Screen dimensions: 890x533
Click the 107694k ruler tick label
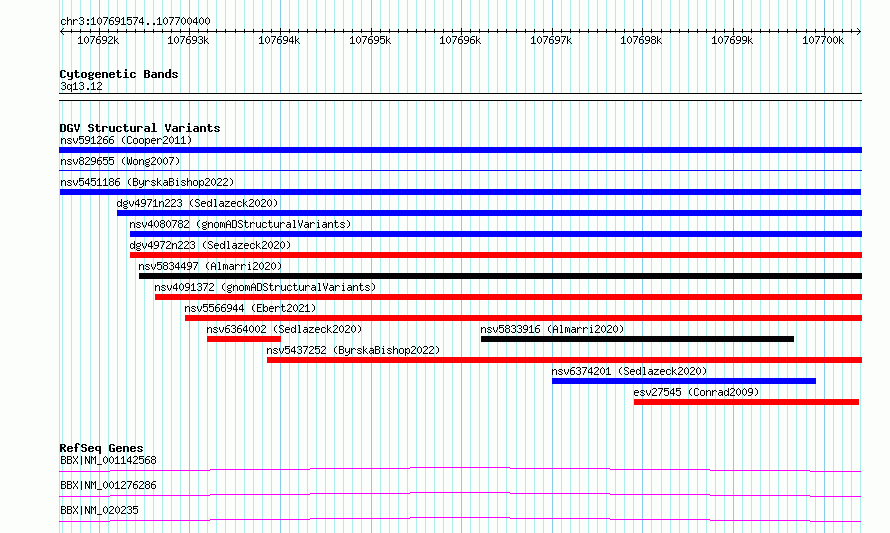point(279,40)
